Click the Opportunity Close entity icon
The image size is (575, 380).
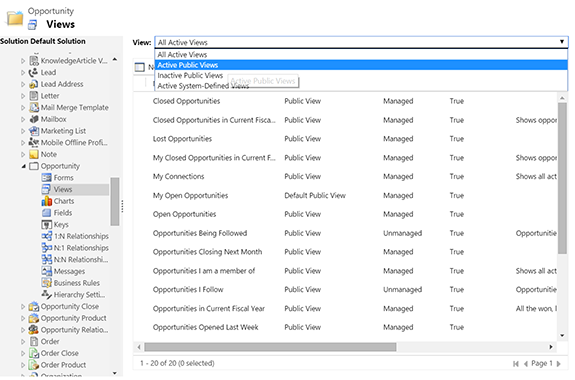coord(34,306)
